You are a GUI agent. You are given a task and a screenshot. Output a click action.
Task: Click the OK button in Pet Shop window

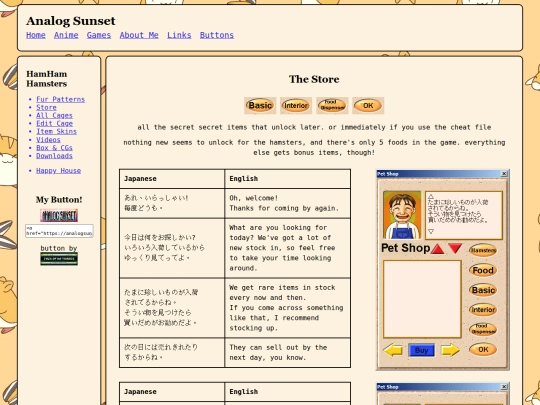(x=483, y=350)
